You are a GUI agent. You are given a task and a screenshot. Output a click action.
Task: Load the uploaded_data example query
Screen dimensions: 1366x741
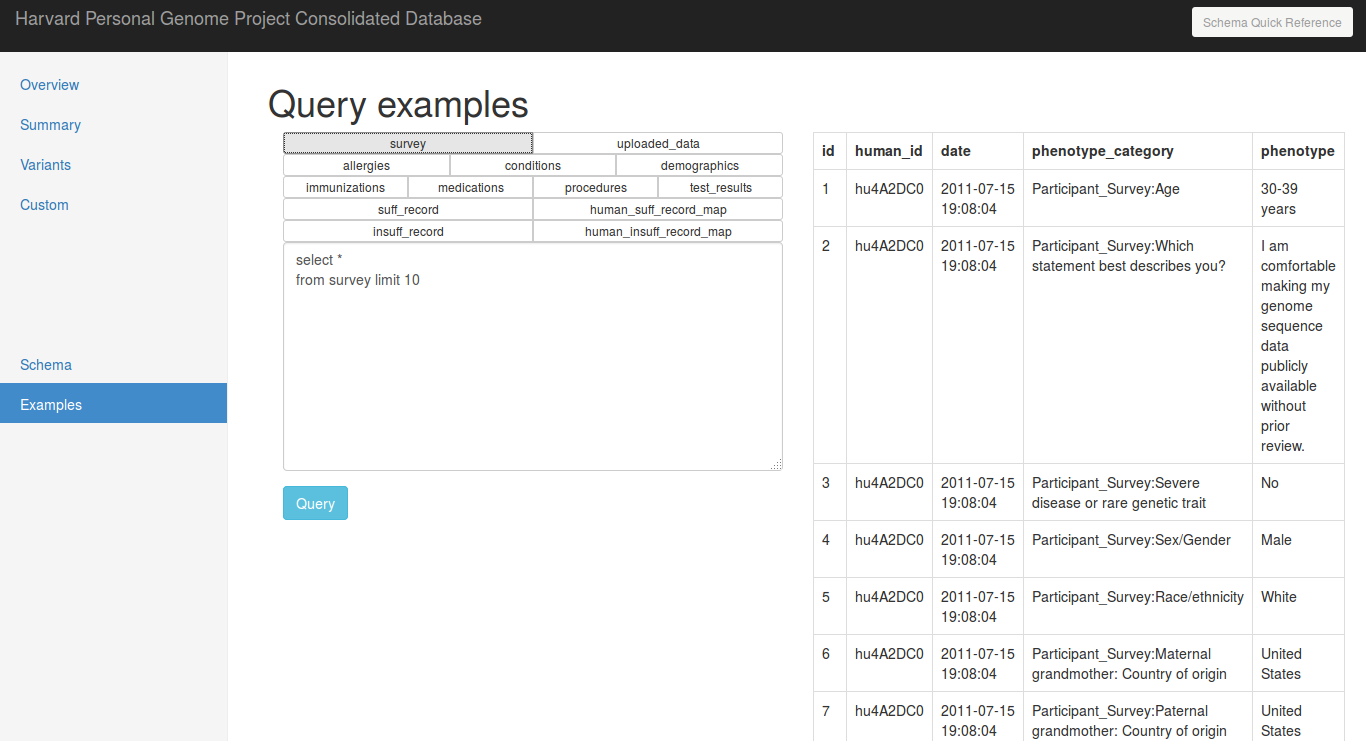(x=658, y=144)
